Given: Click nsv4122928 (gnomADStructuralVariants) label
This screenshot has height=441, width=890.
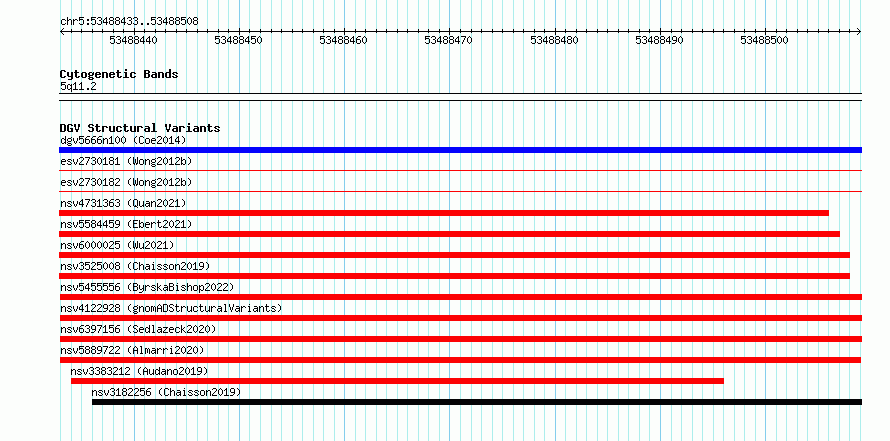Looking at the screenshot, I should [x=171, y=308].
